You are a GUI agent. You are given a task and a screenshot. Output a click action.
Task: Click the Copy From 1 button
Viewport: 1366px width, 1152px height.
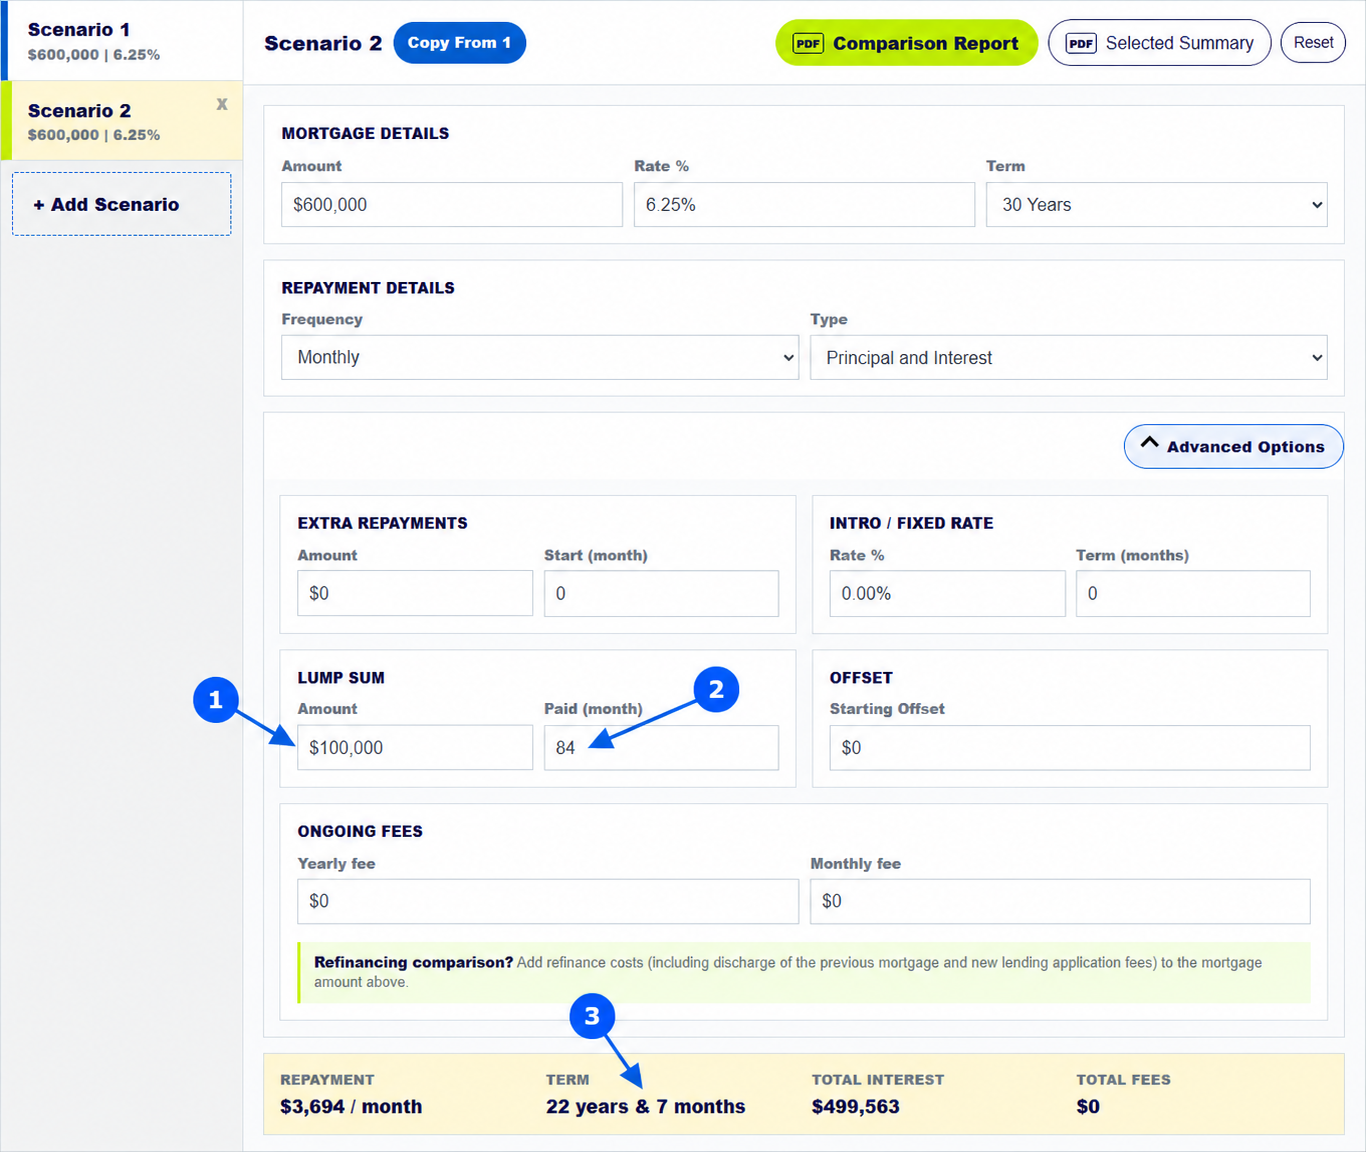pos(460,43)
